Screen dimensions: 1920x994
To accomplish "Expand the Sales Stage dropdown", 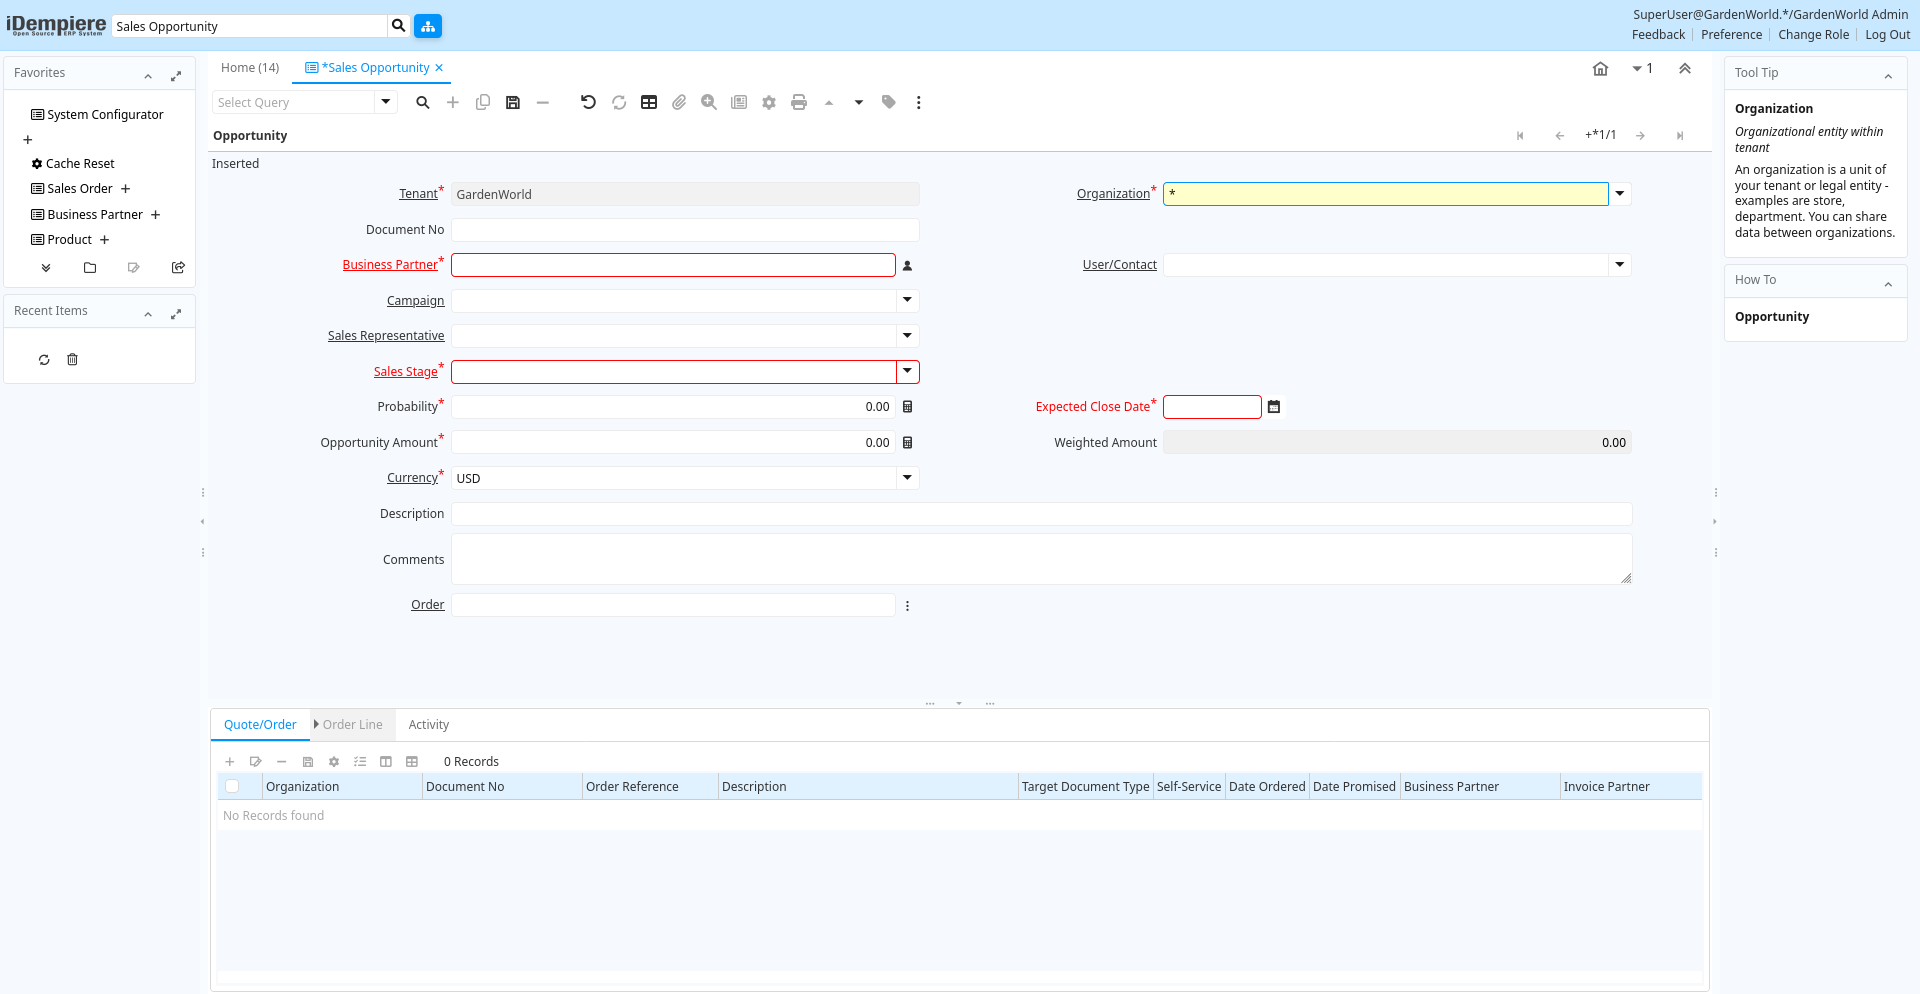I will pyautogui.click(x=907, y=372).
